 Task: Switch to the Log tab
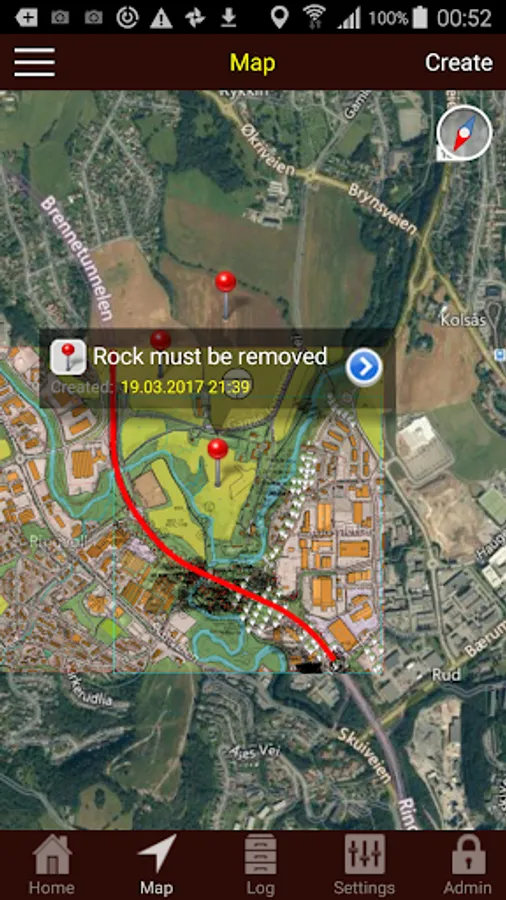pos(260,866)
